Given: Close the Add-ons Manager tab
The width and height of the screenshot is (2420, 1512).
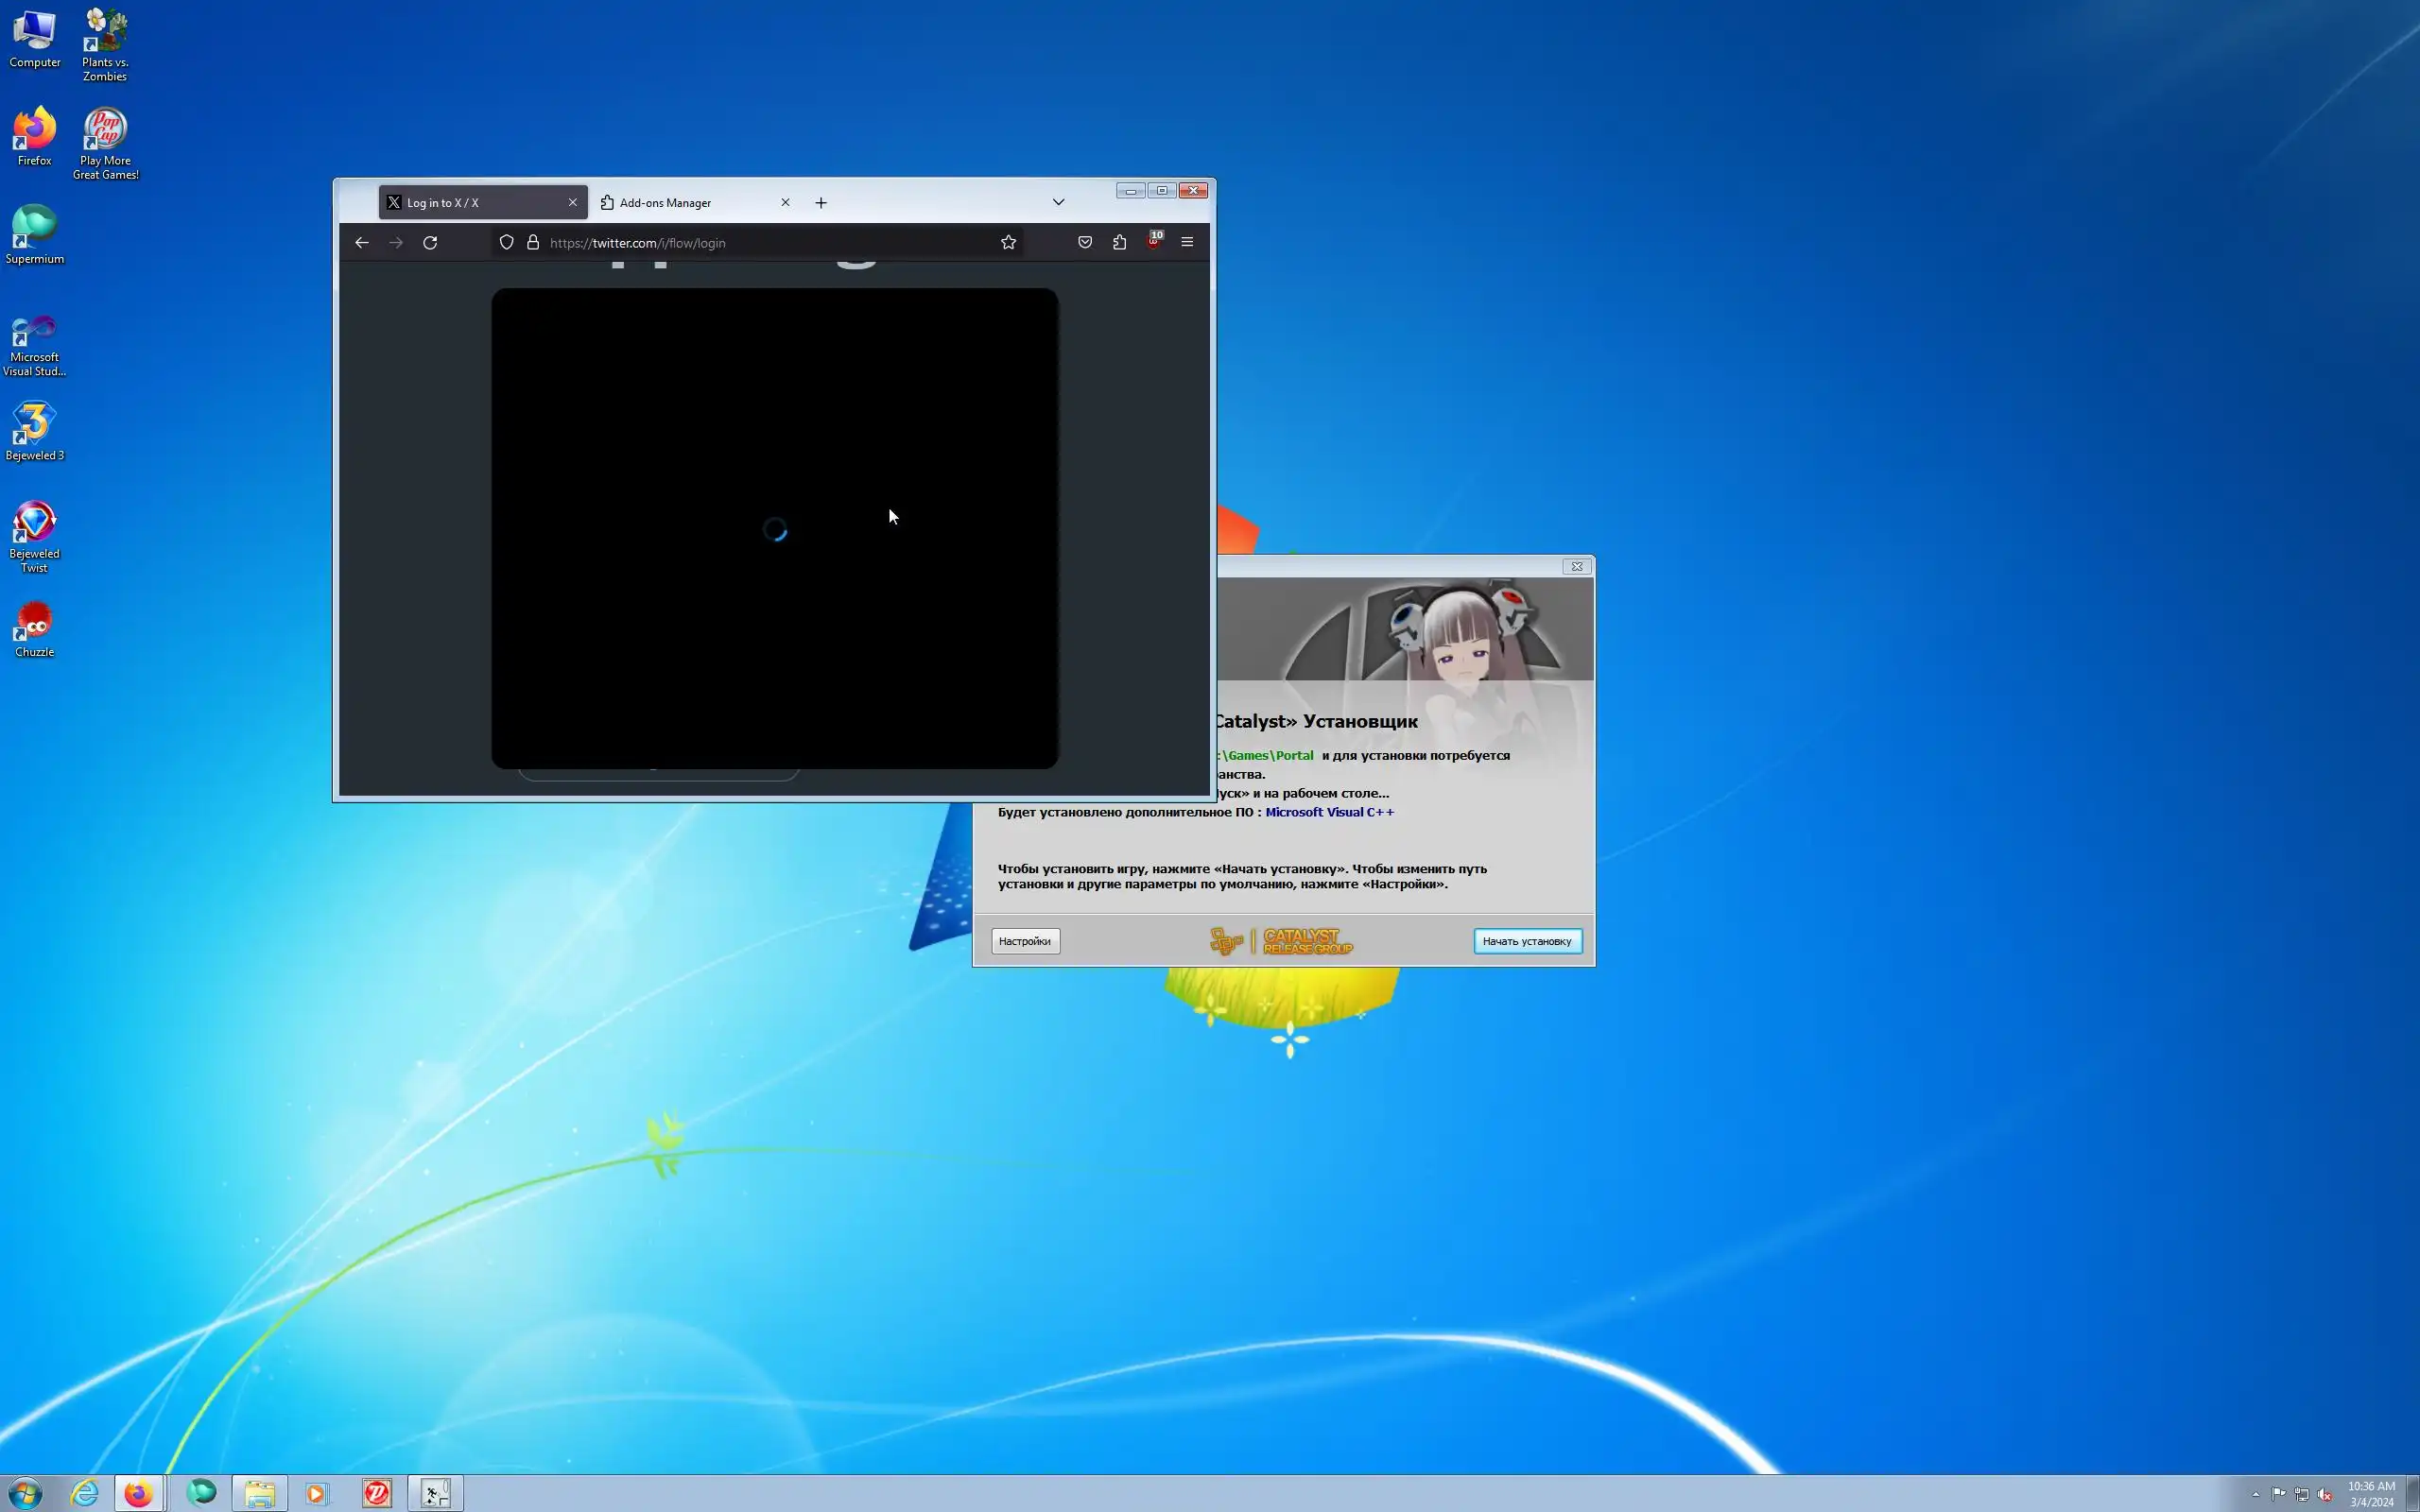Looking at the screenshot, I should point(785,202).
